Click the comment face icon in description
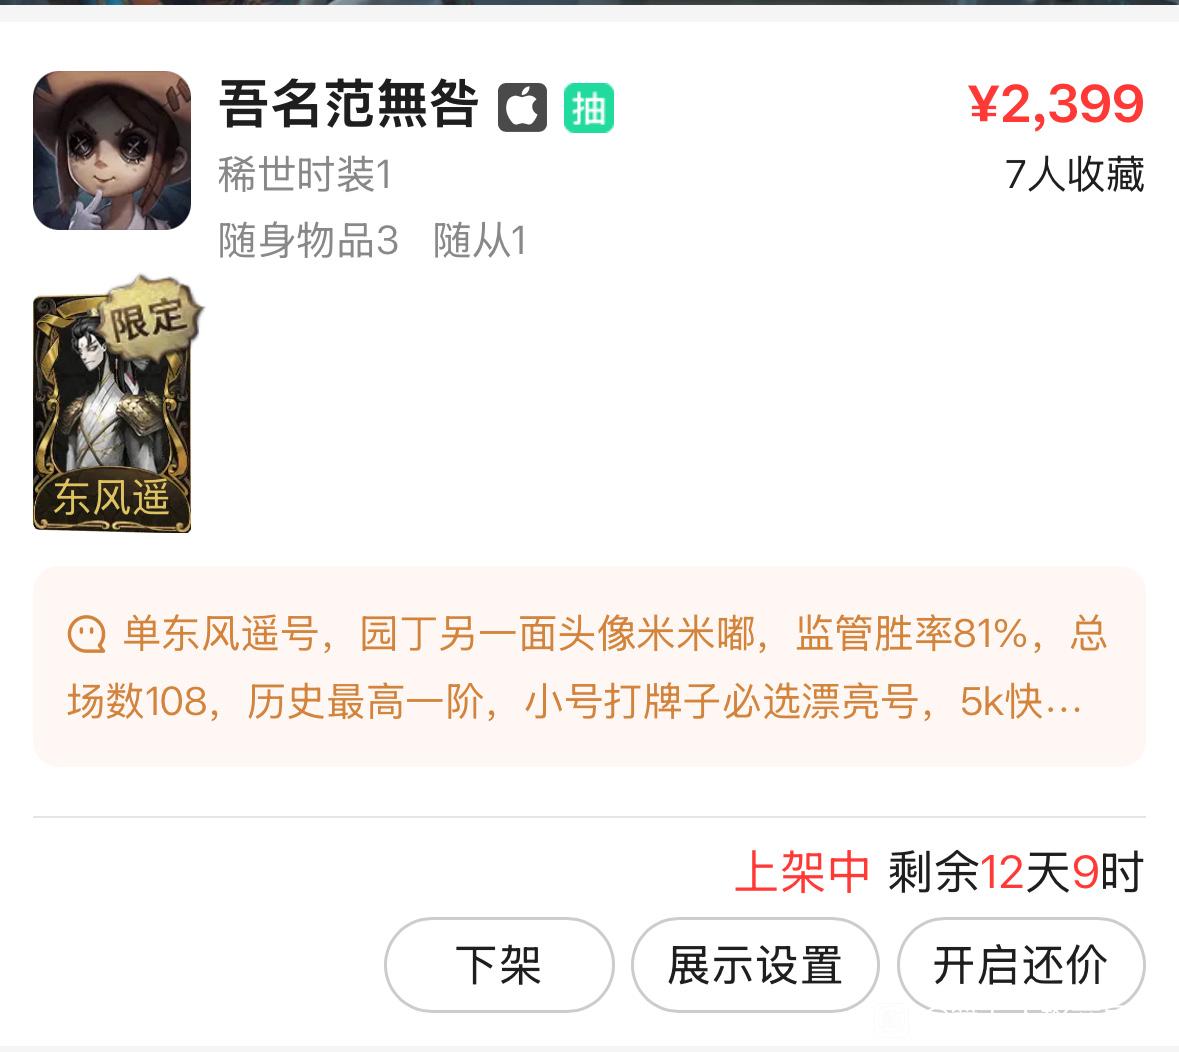The image size is (1179, 1052). [x=86, y=635]
